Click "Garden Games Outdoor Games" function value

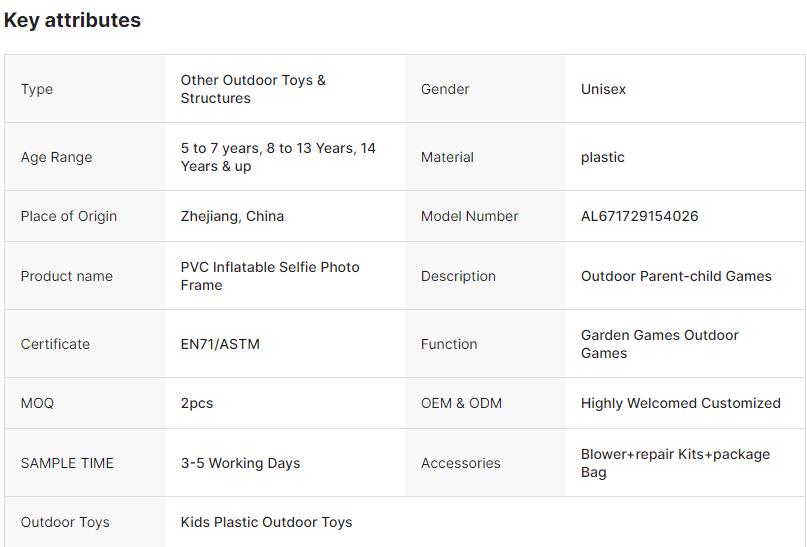click(659, 344)
